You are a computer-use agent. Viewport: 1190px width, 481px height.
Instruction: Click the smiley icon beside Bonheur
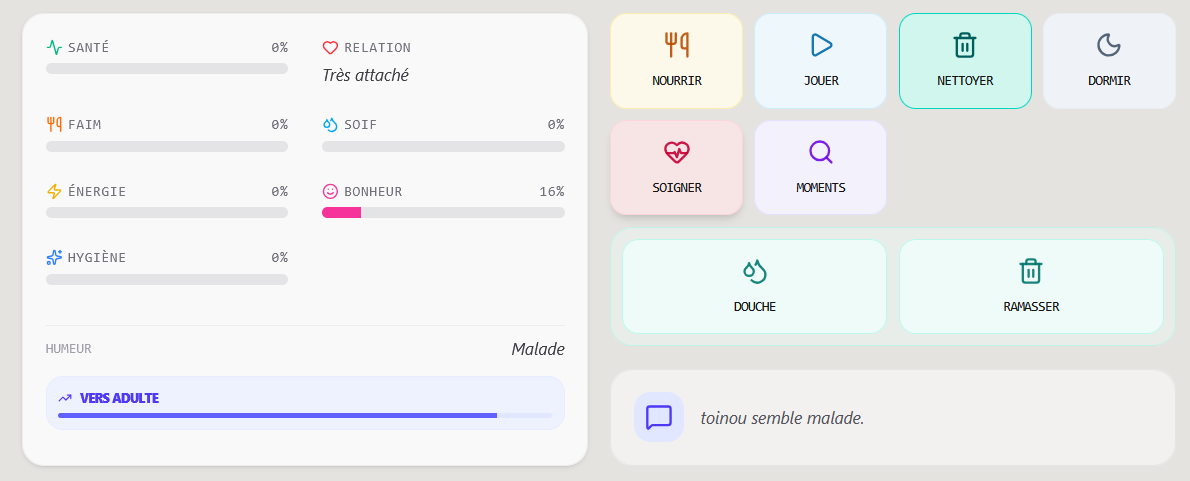[330, 191]
